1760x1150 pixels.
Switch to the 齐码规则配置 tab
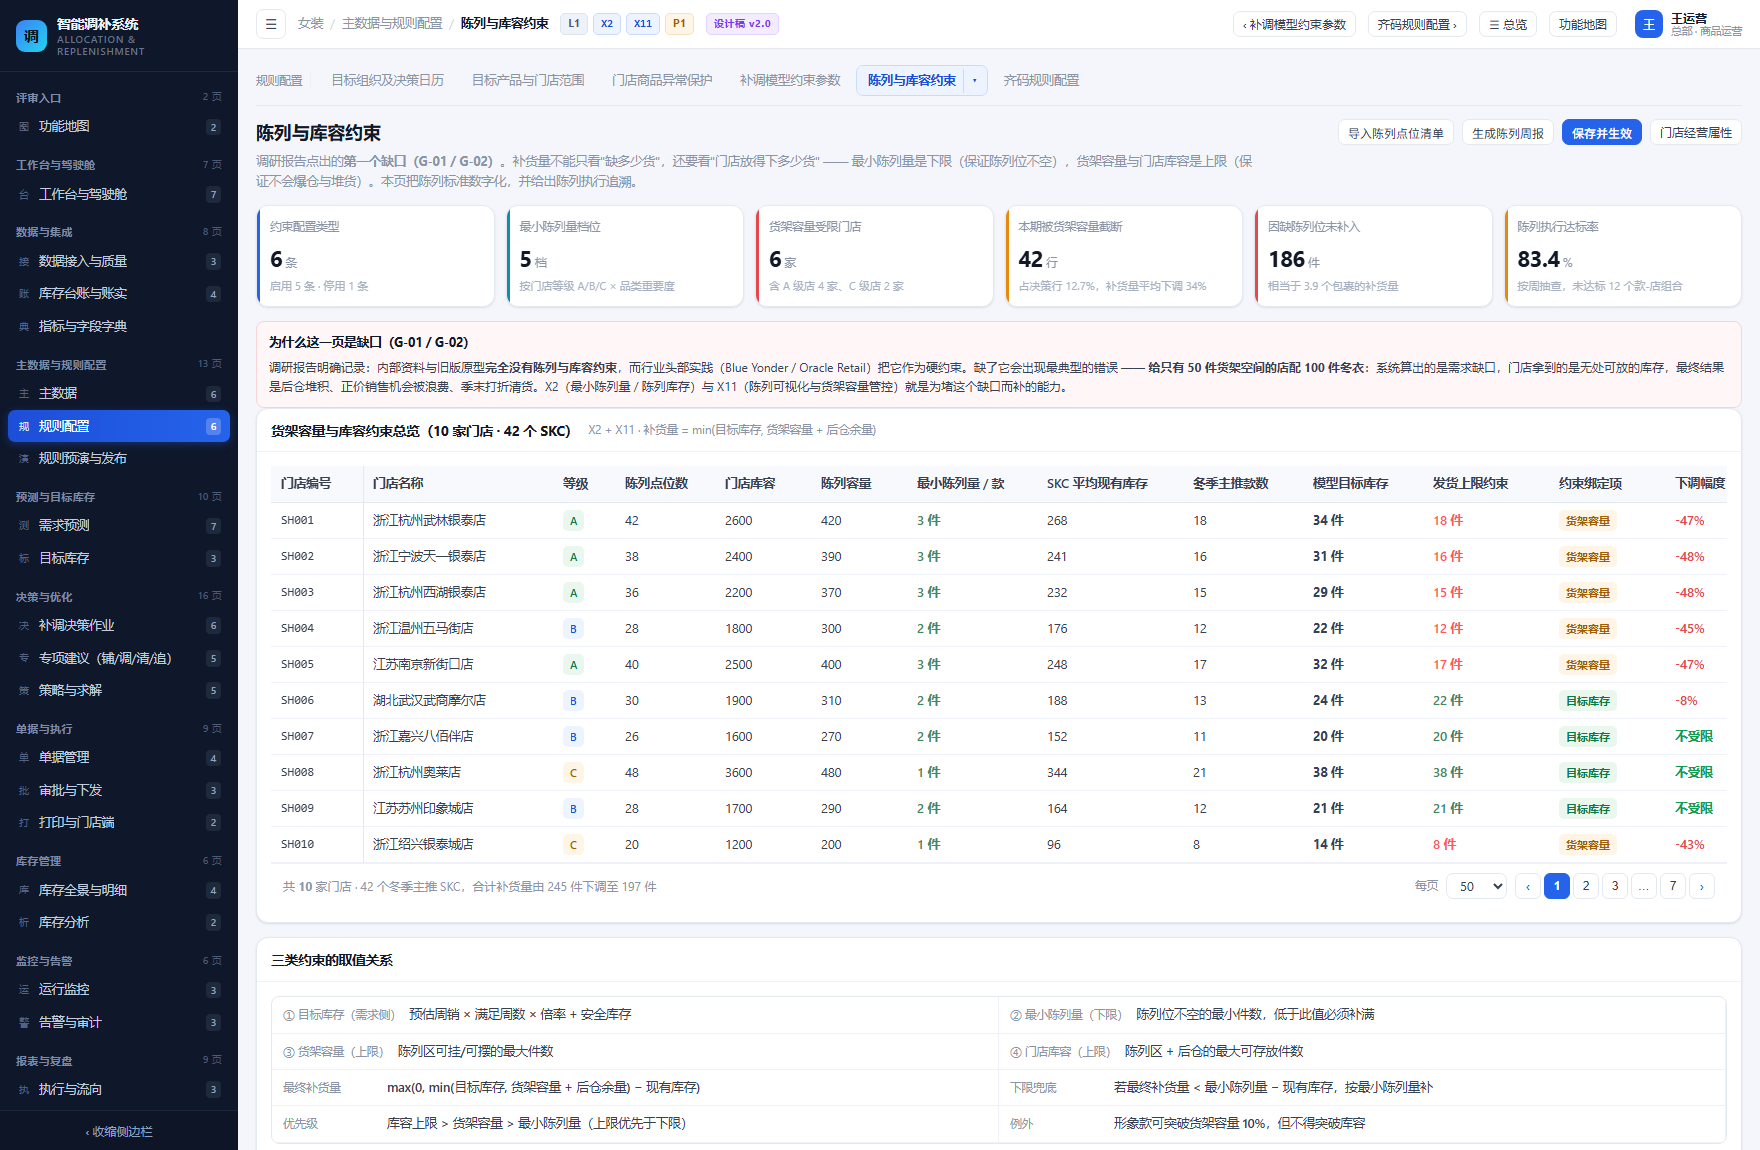click(1041, 81)
